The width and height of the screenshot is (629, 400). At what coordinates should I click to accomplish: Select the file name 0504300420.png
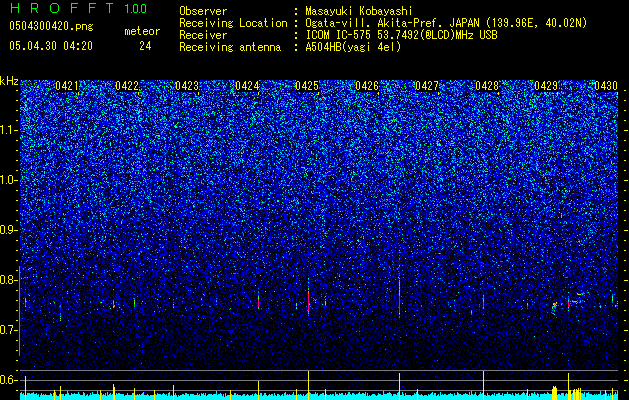[x=51, y=27]
